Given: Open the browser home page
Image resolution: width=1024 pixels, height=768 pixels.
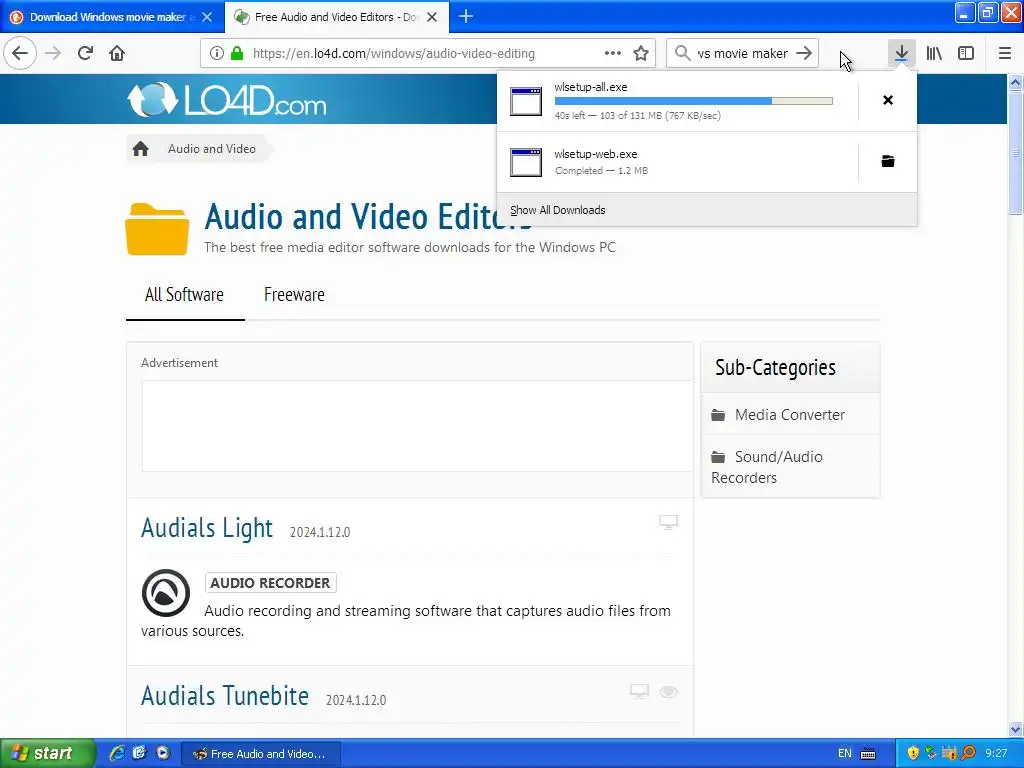Looking at the screenshot, I should [x=117, y=53].
